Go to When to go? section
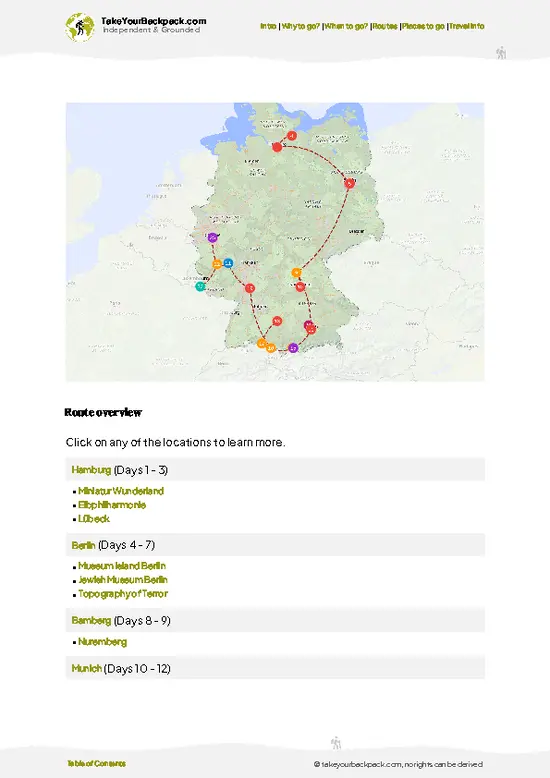The height and width of the screenshot is (778, 550). (346, 26)
